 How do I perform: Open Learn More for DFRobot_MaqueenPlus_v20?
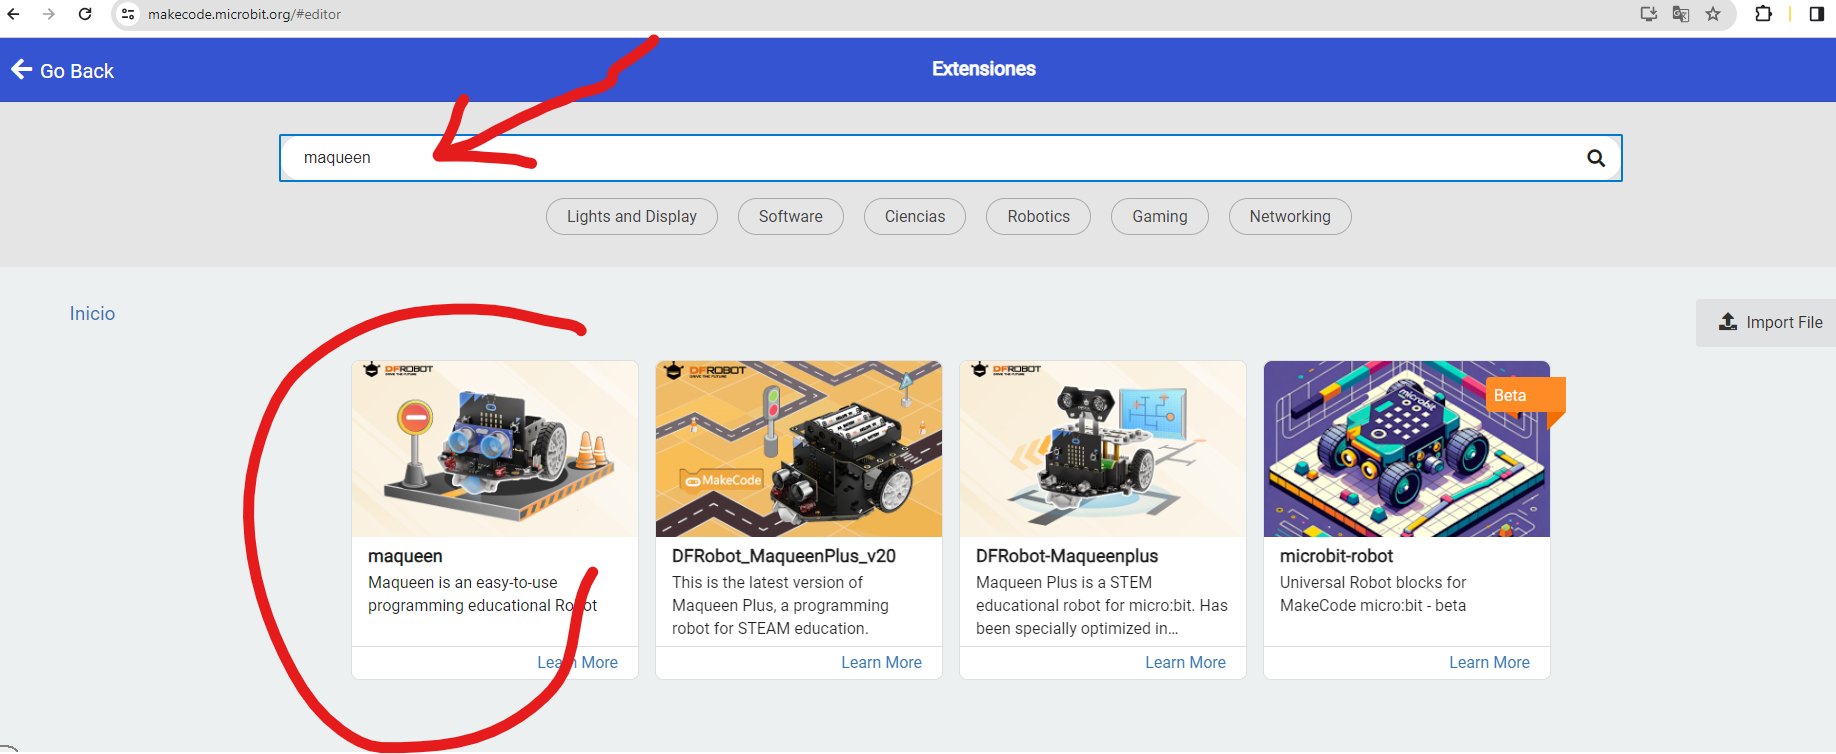tap(881, 662)
